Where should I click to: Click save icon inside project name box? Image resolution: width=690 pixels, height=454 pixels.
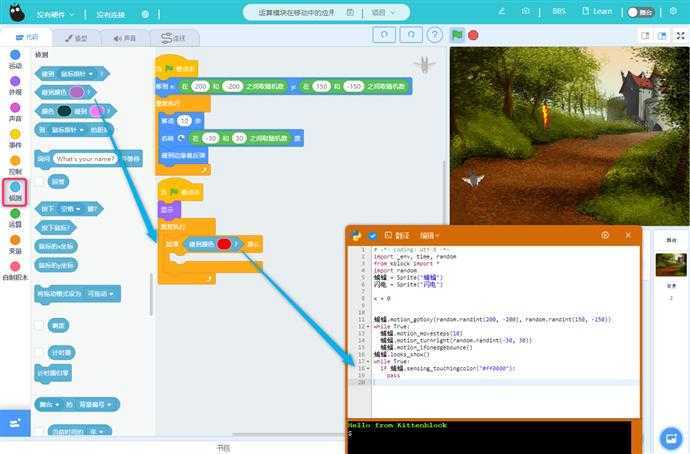(350, 12)
